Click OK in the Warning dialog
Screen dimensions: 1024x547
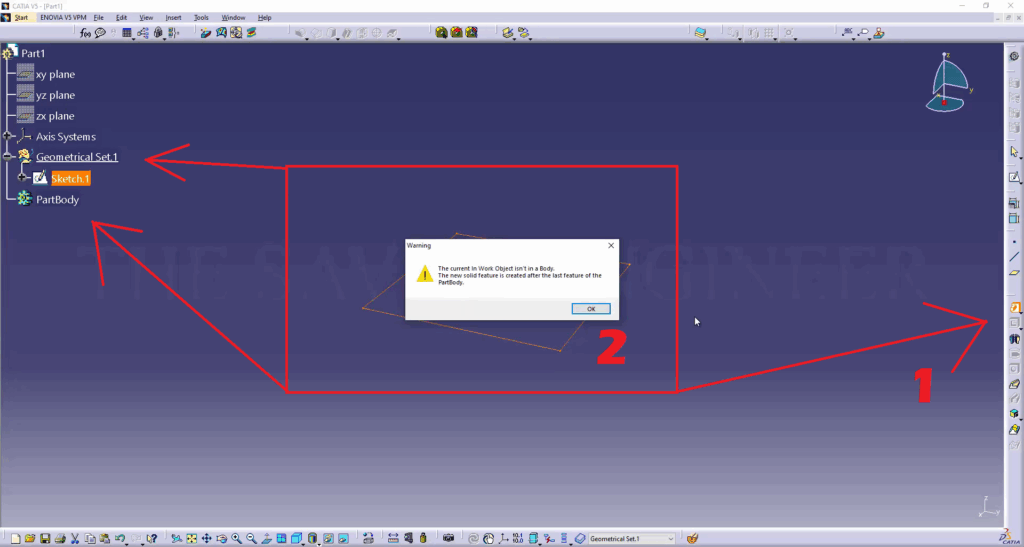pos(591,308)
